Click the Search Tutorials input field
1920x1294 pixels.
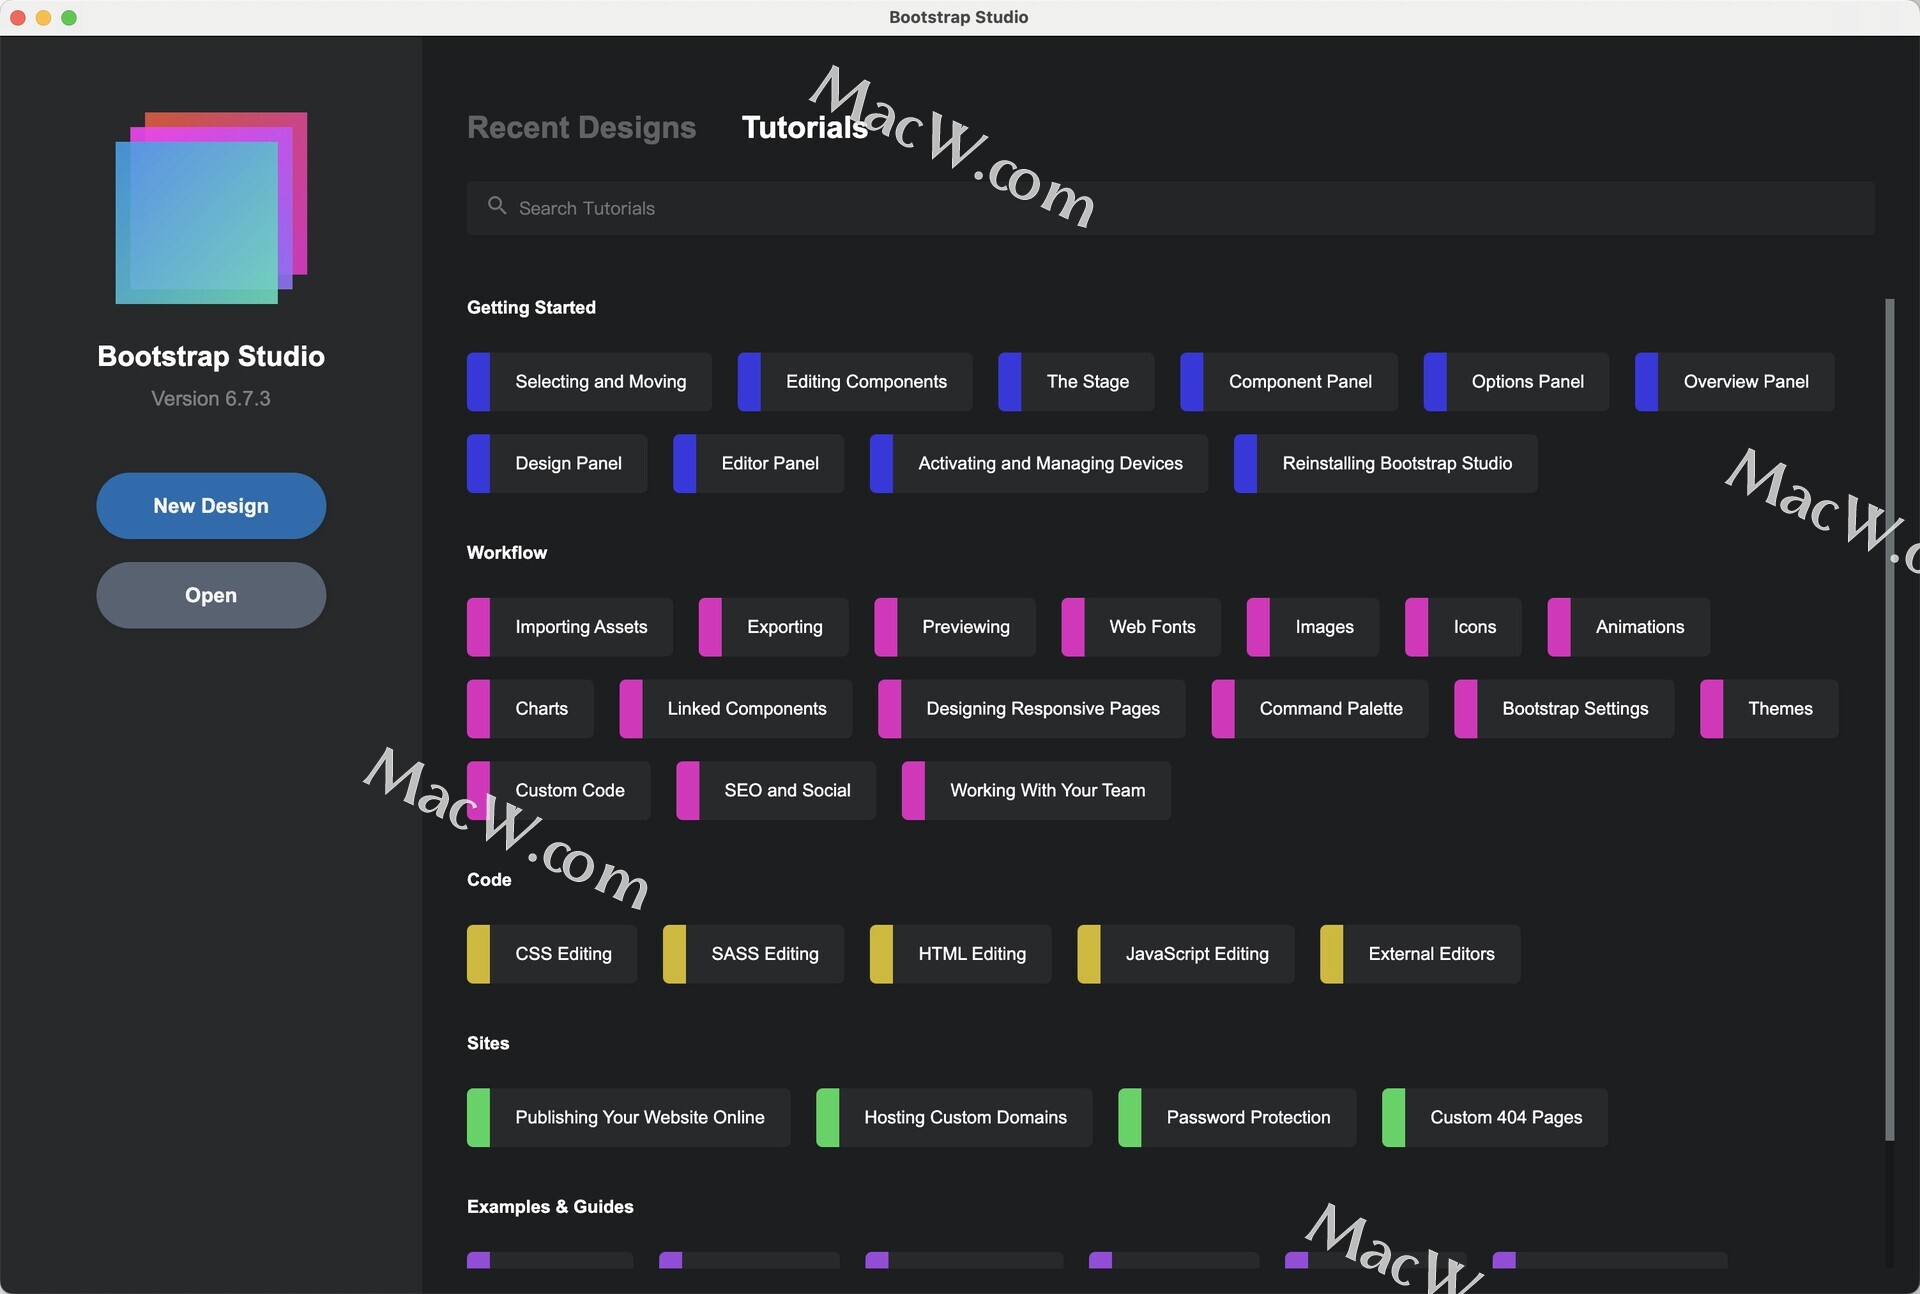tap(1170, 208)
